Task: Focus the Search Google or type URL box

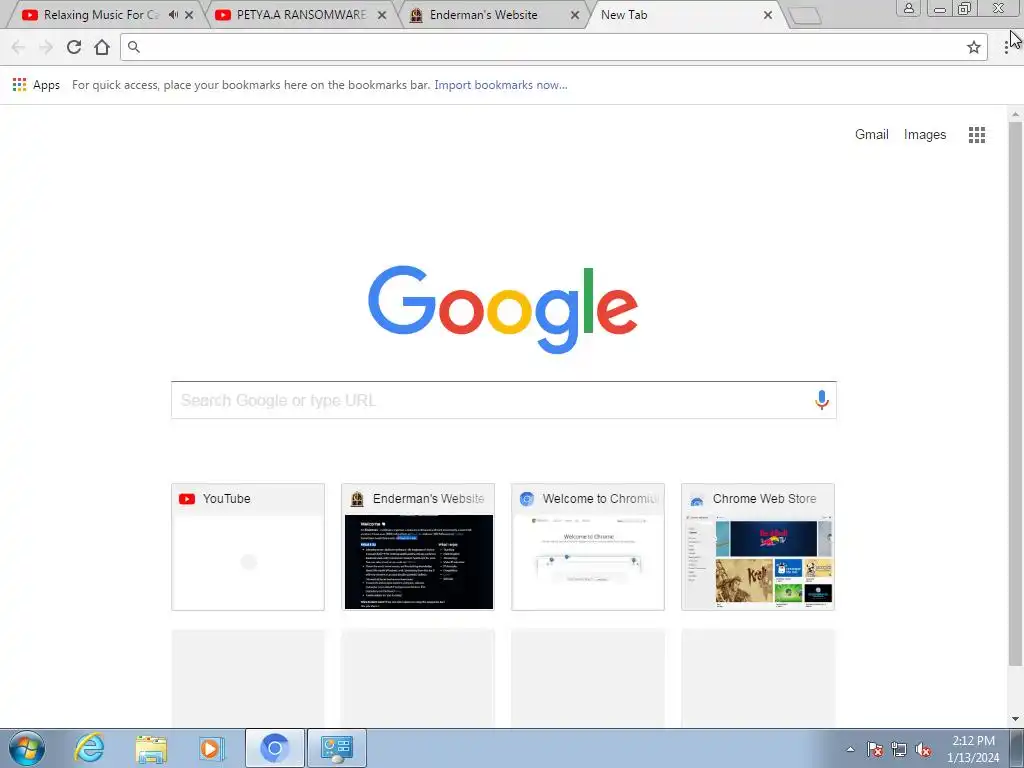Action: pyautogui.click(x=504, y=400)
